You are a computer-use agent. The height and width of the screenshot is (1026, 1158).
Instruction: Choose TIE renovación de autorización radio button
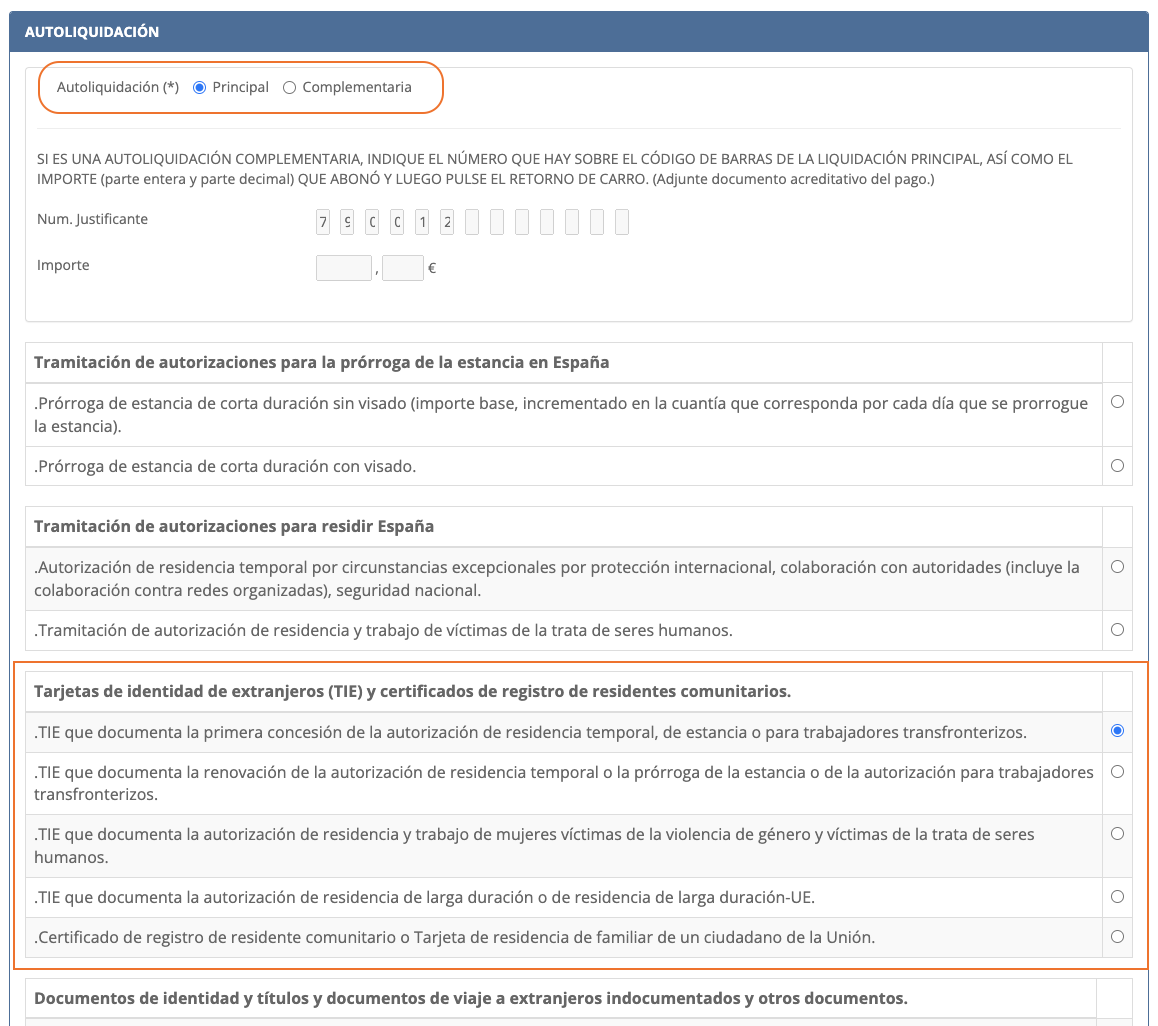(1117, 772)
